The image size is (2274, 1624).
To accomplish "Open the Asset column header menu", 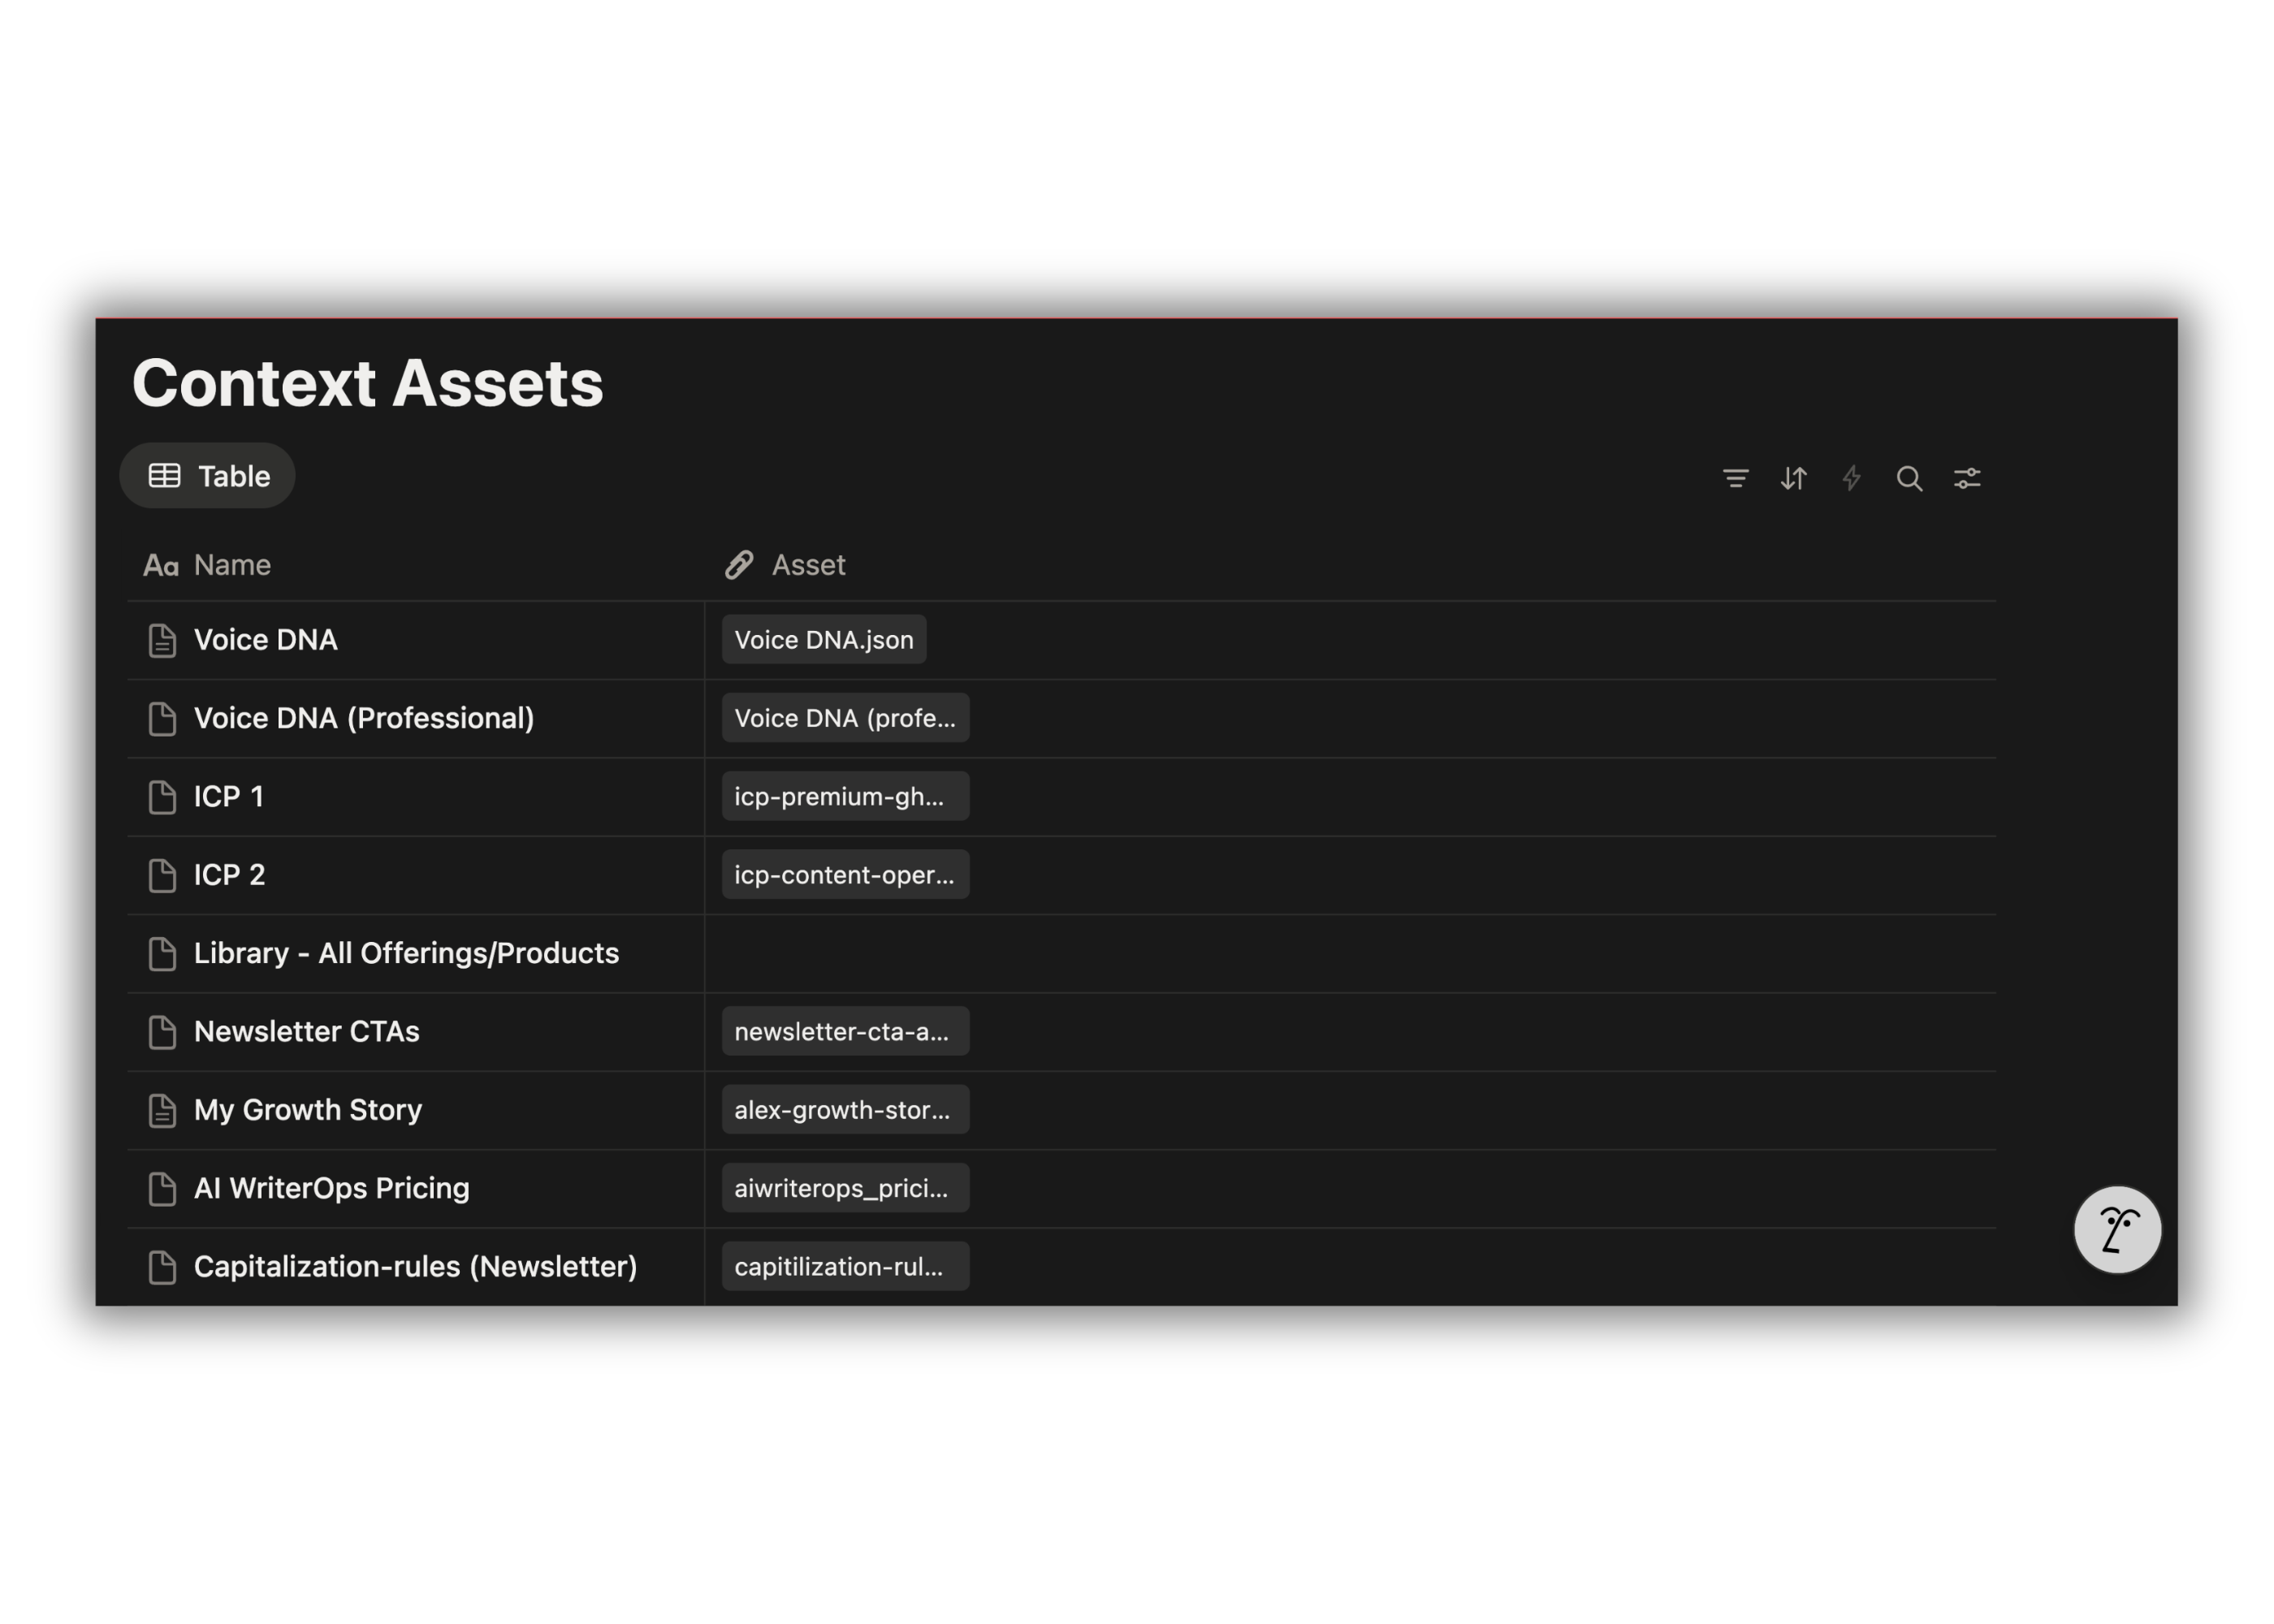I will (x=807, y=565).
